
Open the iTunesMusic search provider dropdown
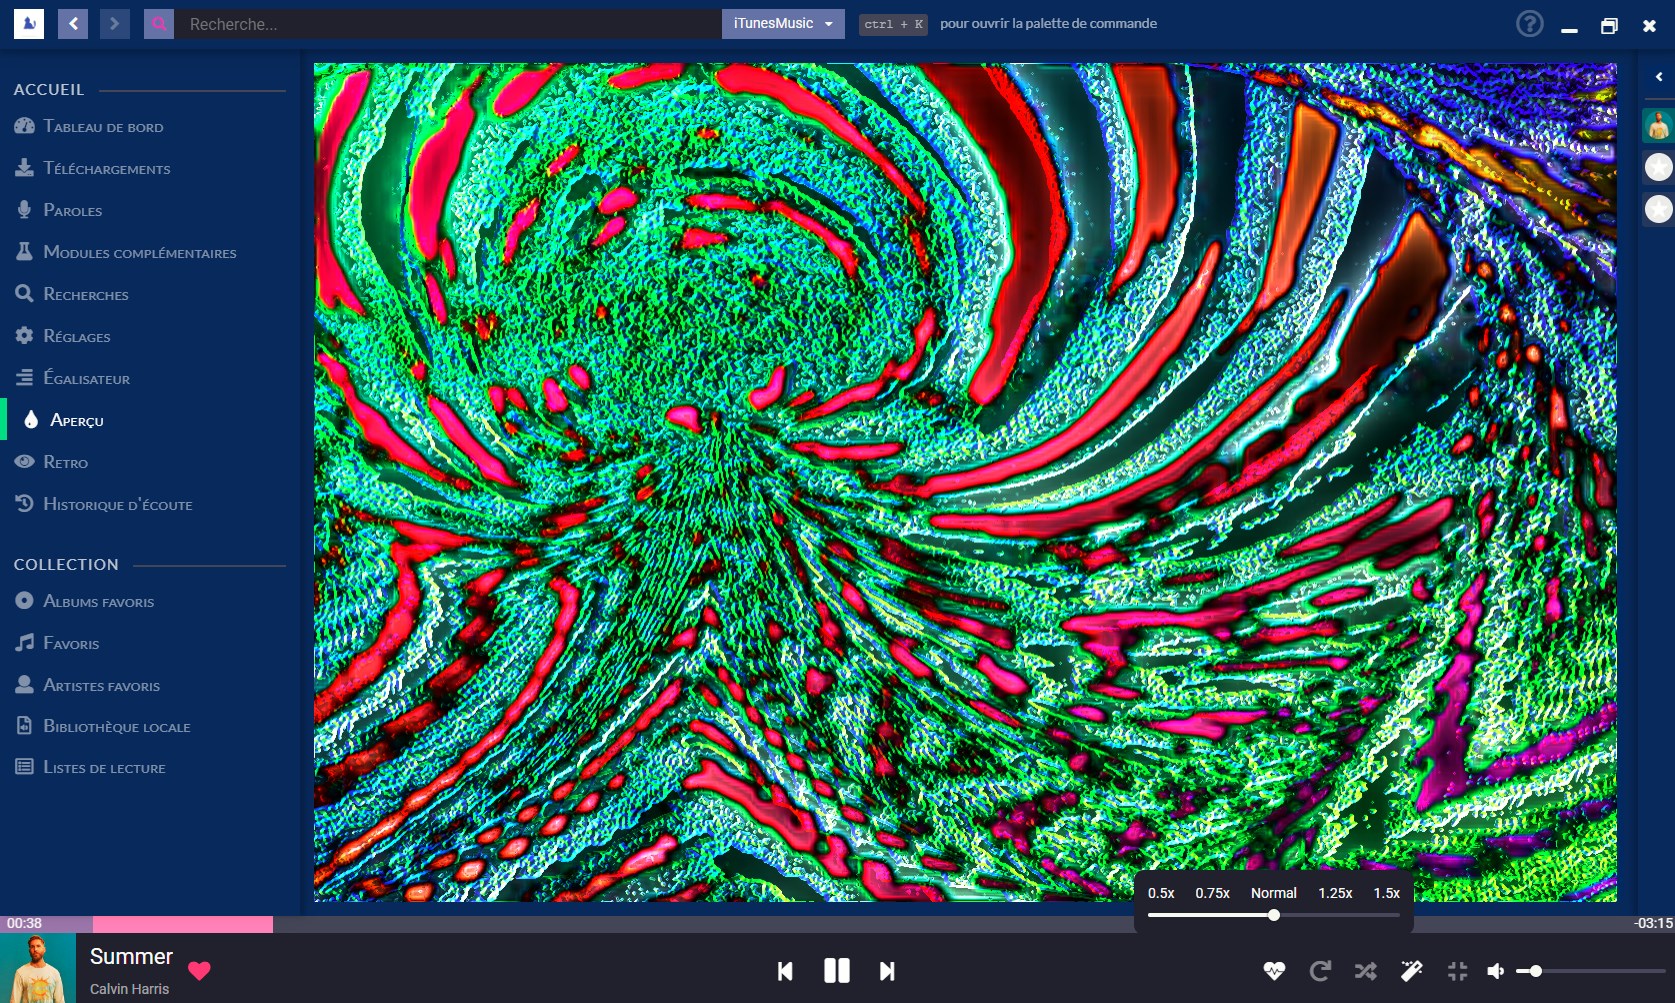pyautogui.click(x=783, y=24)
